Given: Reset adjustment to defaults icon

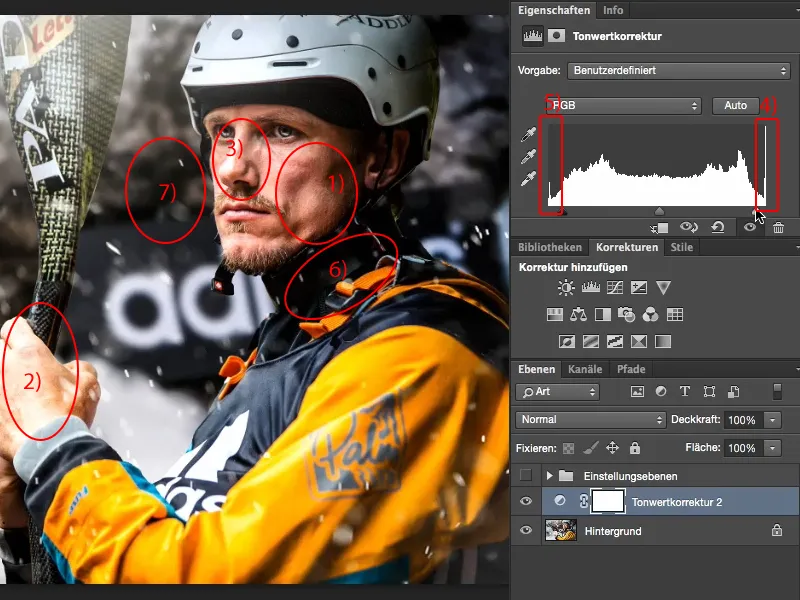Looking at the screenshot, I should pyautogui.click(x=718, y=227).
